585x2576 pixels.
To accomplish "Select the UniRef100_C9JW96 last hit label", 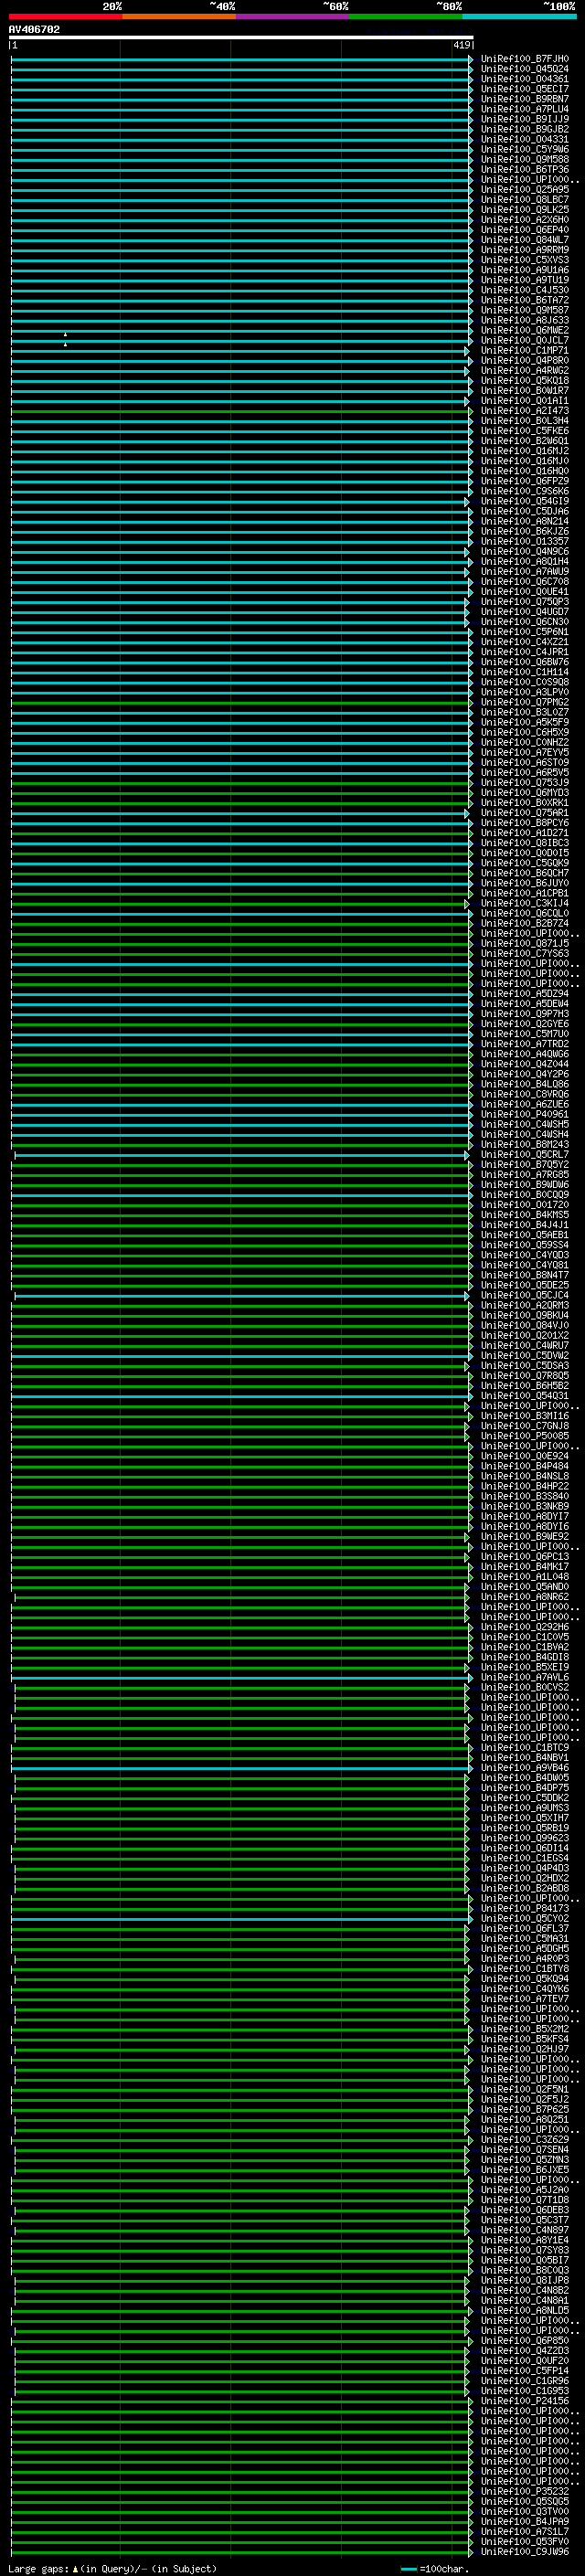I will coord(524,2553).
